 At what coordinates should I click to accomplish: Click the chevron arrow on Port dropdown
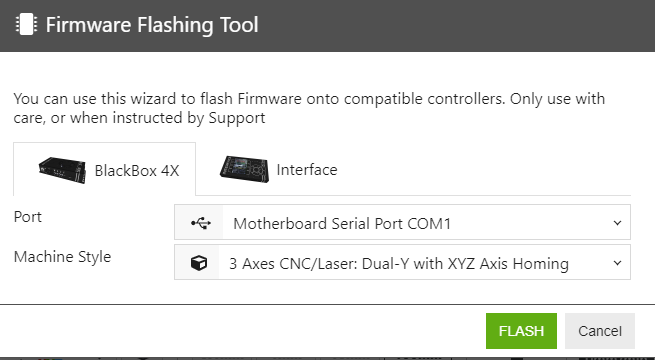[617, 223]
